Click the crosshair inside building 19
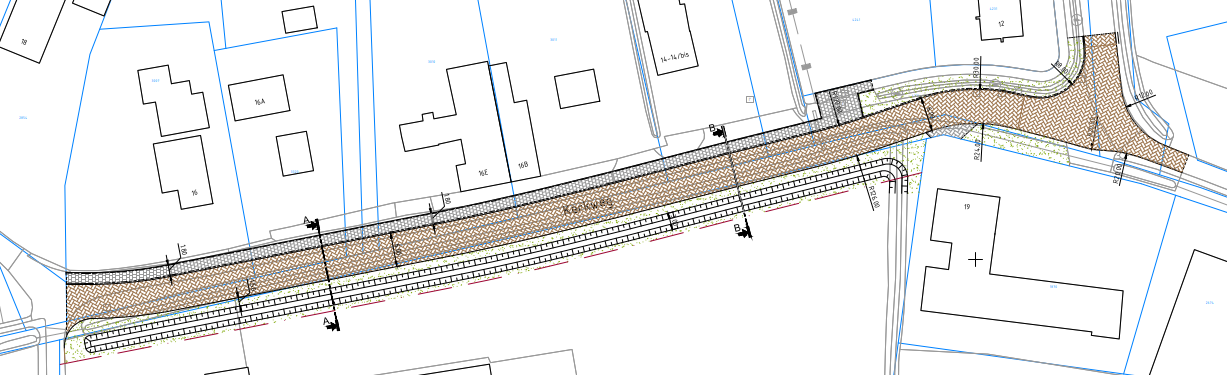Screen dimensions: 1227x375 [x=975, y=259]
